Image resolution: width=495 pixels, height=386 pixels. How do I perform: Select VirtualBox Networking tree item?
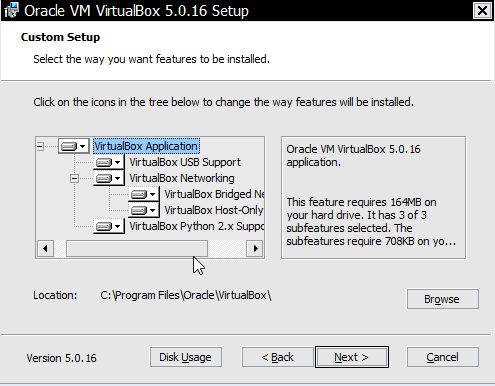point(182,178)
